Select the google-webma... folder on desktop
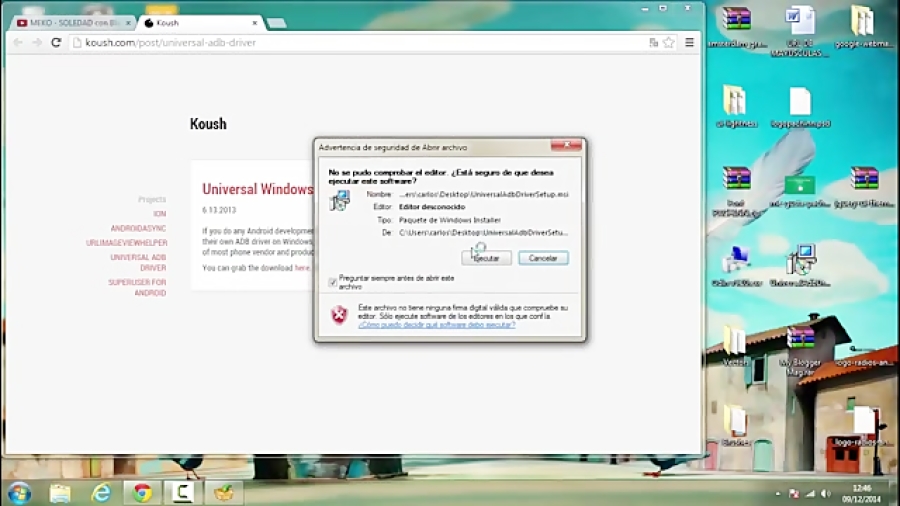The height and width of the screenshot is (506, 900). click(x=863, y=27)
